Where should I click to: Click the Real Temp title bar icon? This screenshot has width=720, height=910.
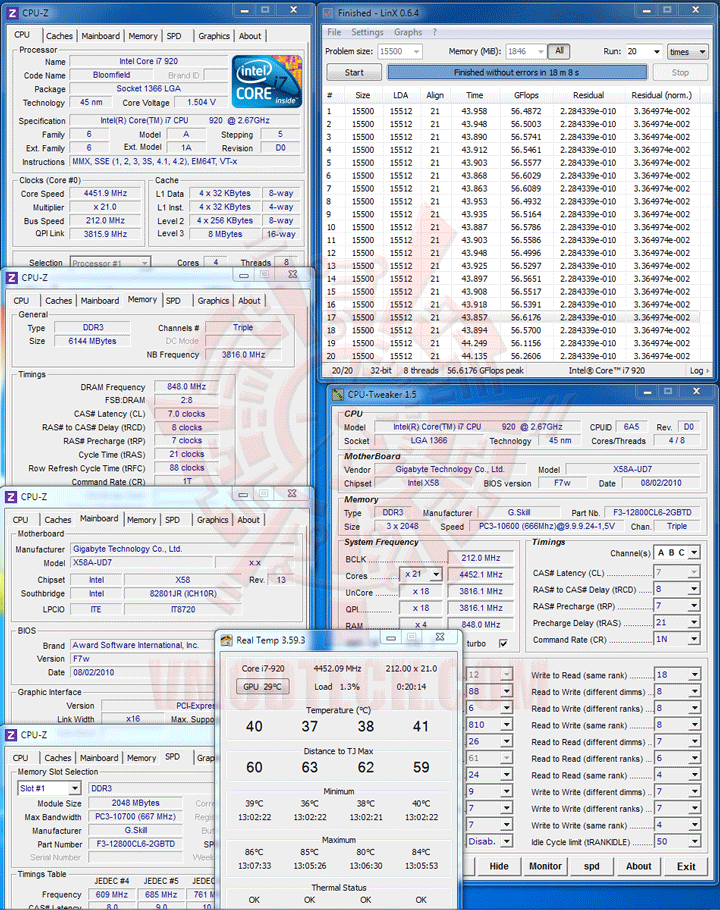point(226,640)
